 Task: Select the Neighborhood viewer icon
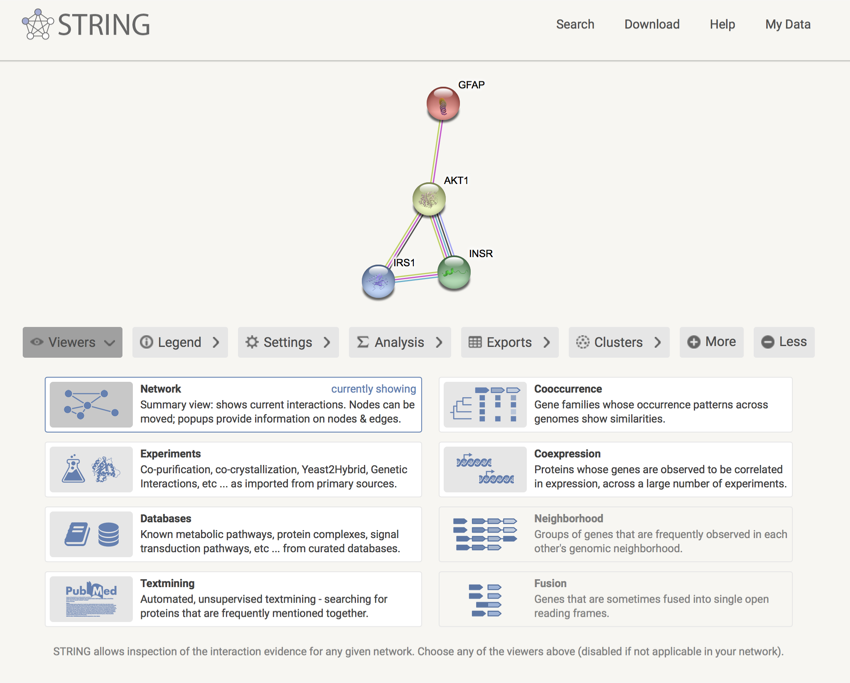pyautogui.click(x=485, y=534)
